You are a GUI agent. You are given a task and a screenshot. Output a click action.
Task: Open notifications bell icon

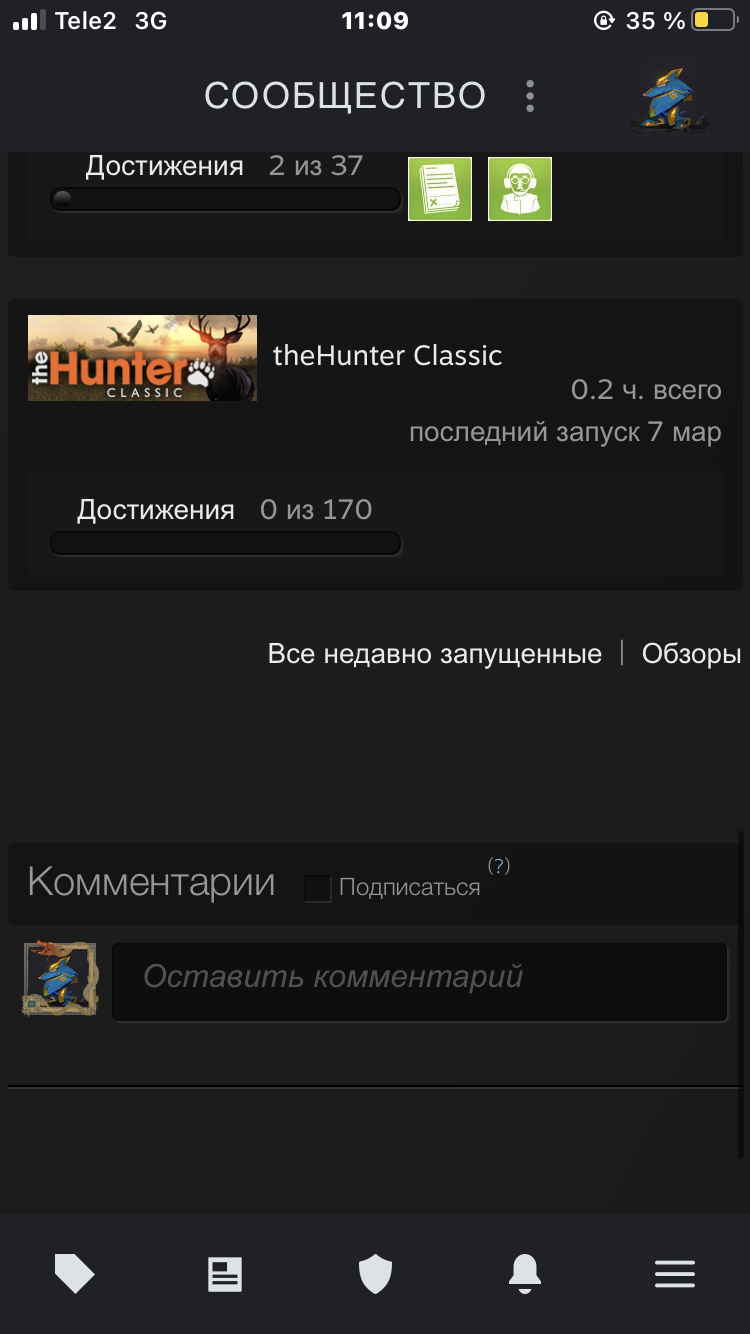[525, 1274]
